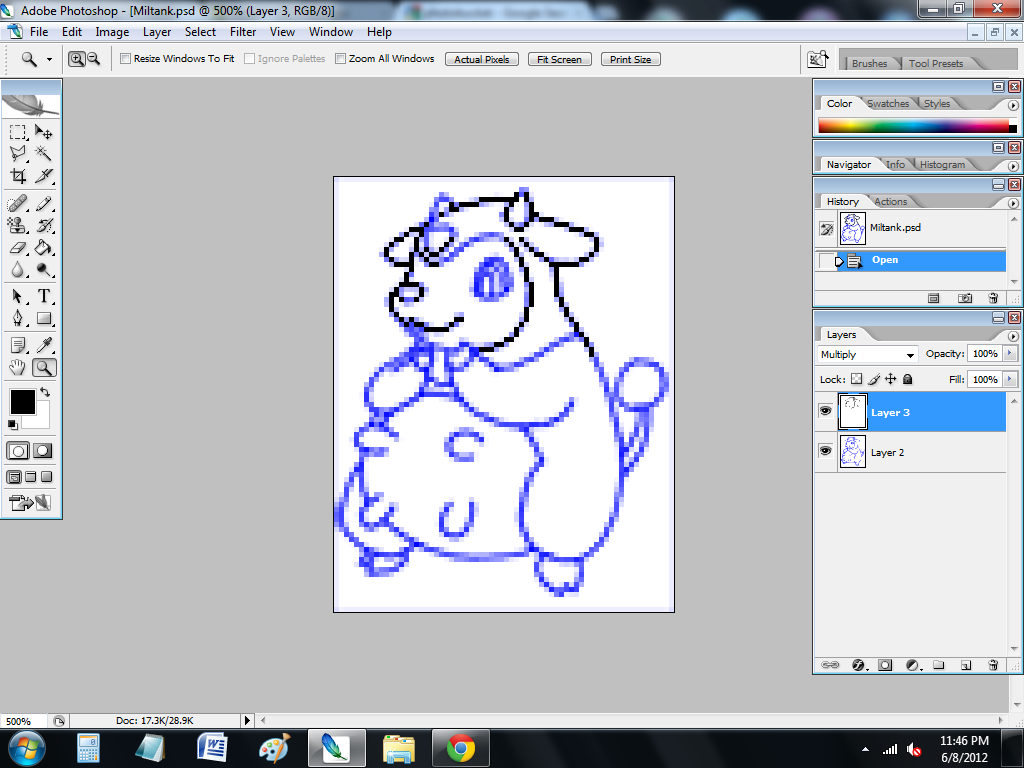Open the Color panel flyout menu
The width and height of the screenshot is (1024, 768).
pyautogui.click(x=1013, y=106)
